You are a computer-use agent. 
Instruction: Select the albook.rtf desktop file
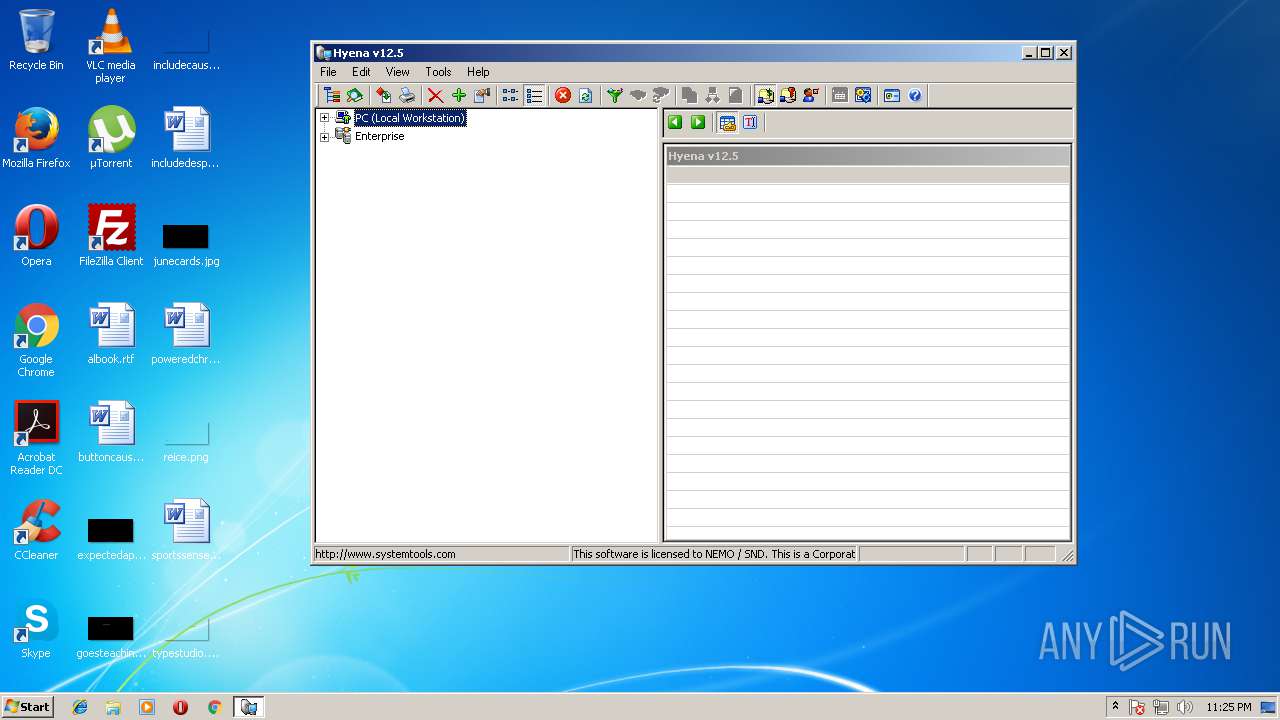tap(111, 334)
